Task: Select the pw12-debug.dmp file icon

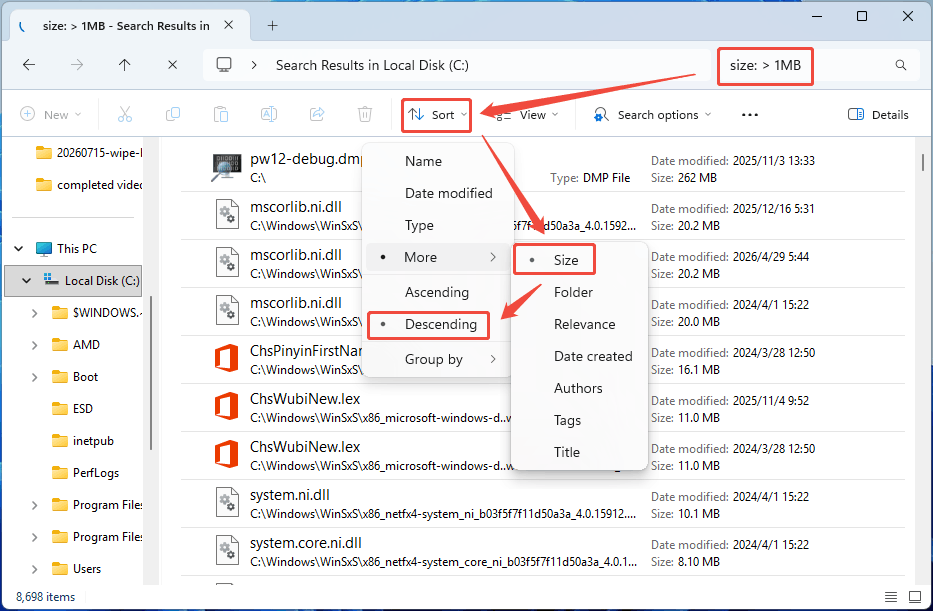Action: [x=227, y=168]
